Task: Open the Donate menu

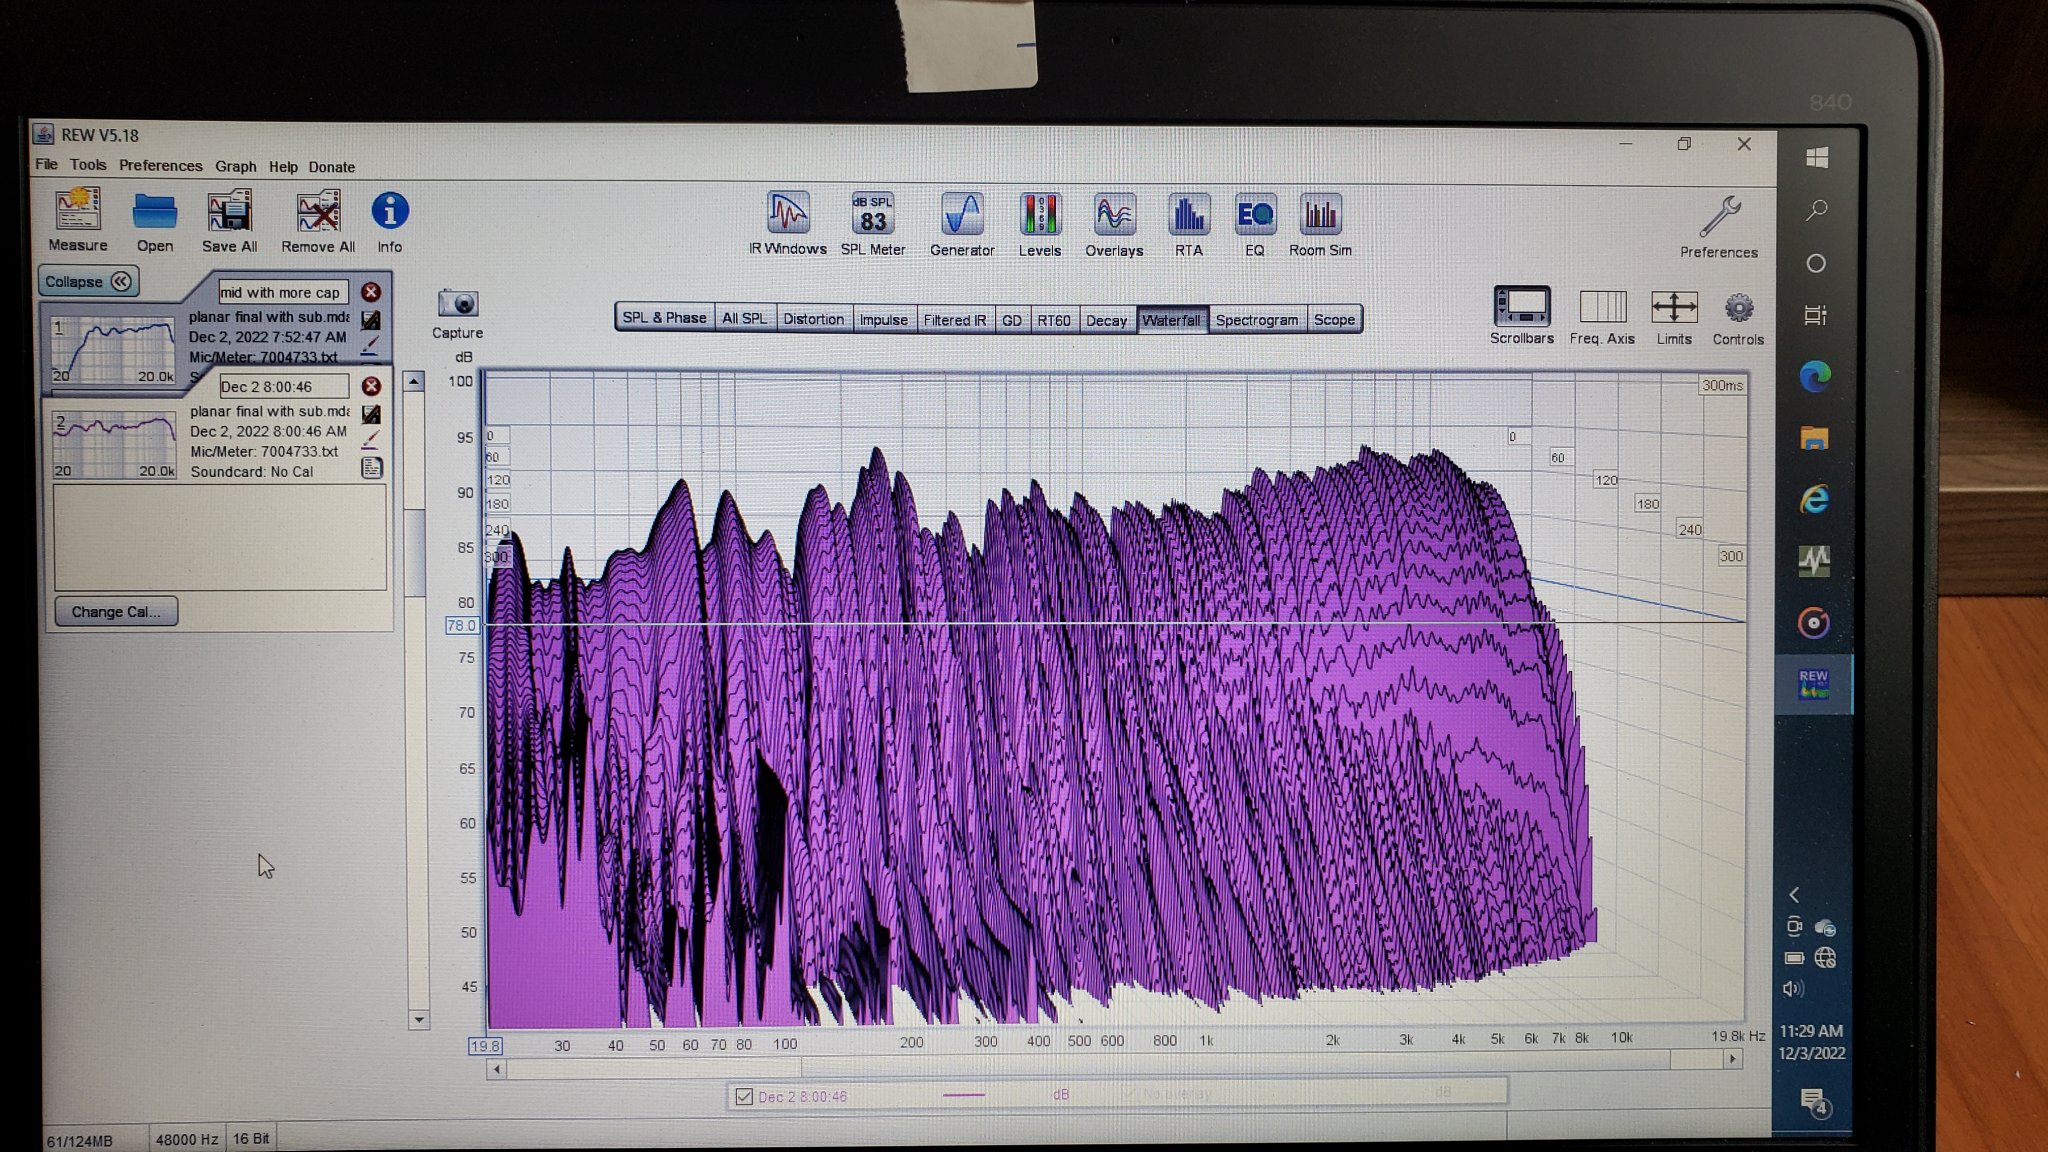Action: (331, 167)
